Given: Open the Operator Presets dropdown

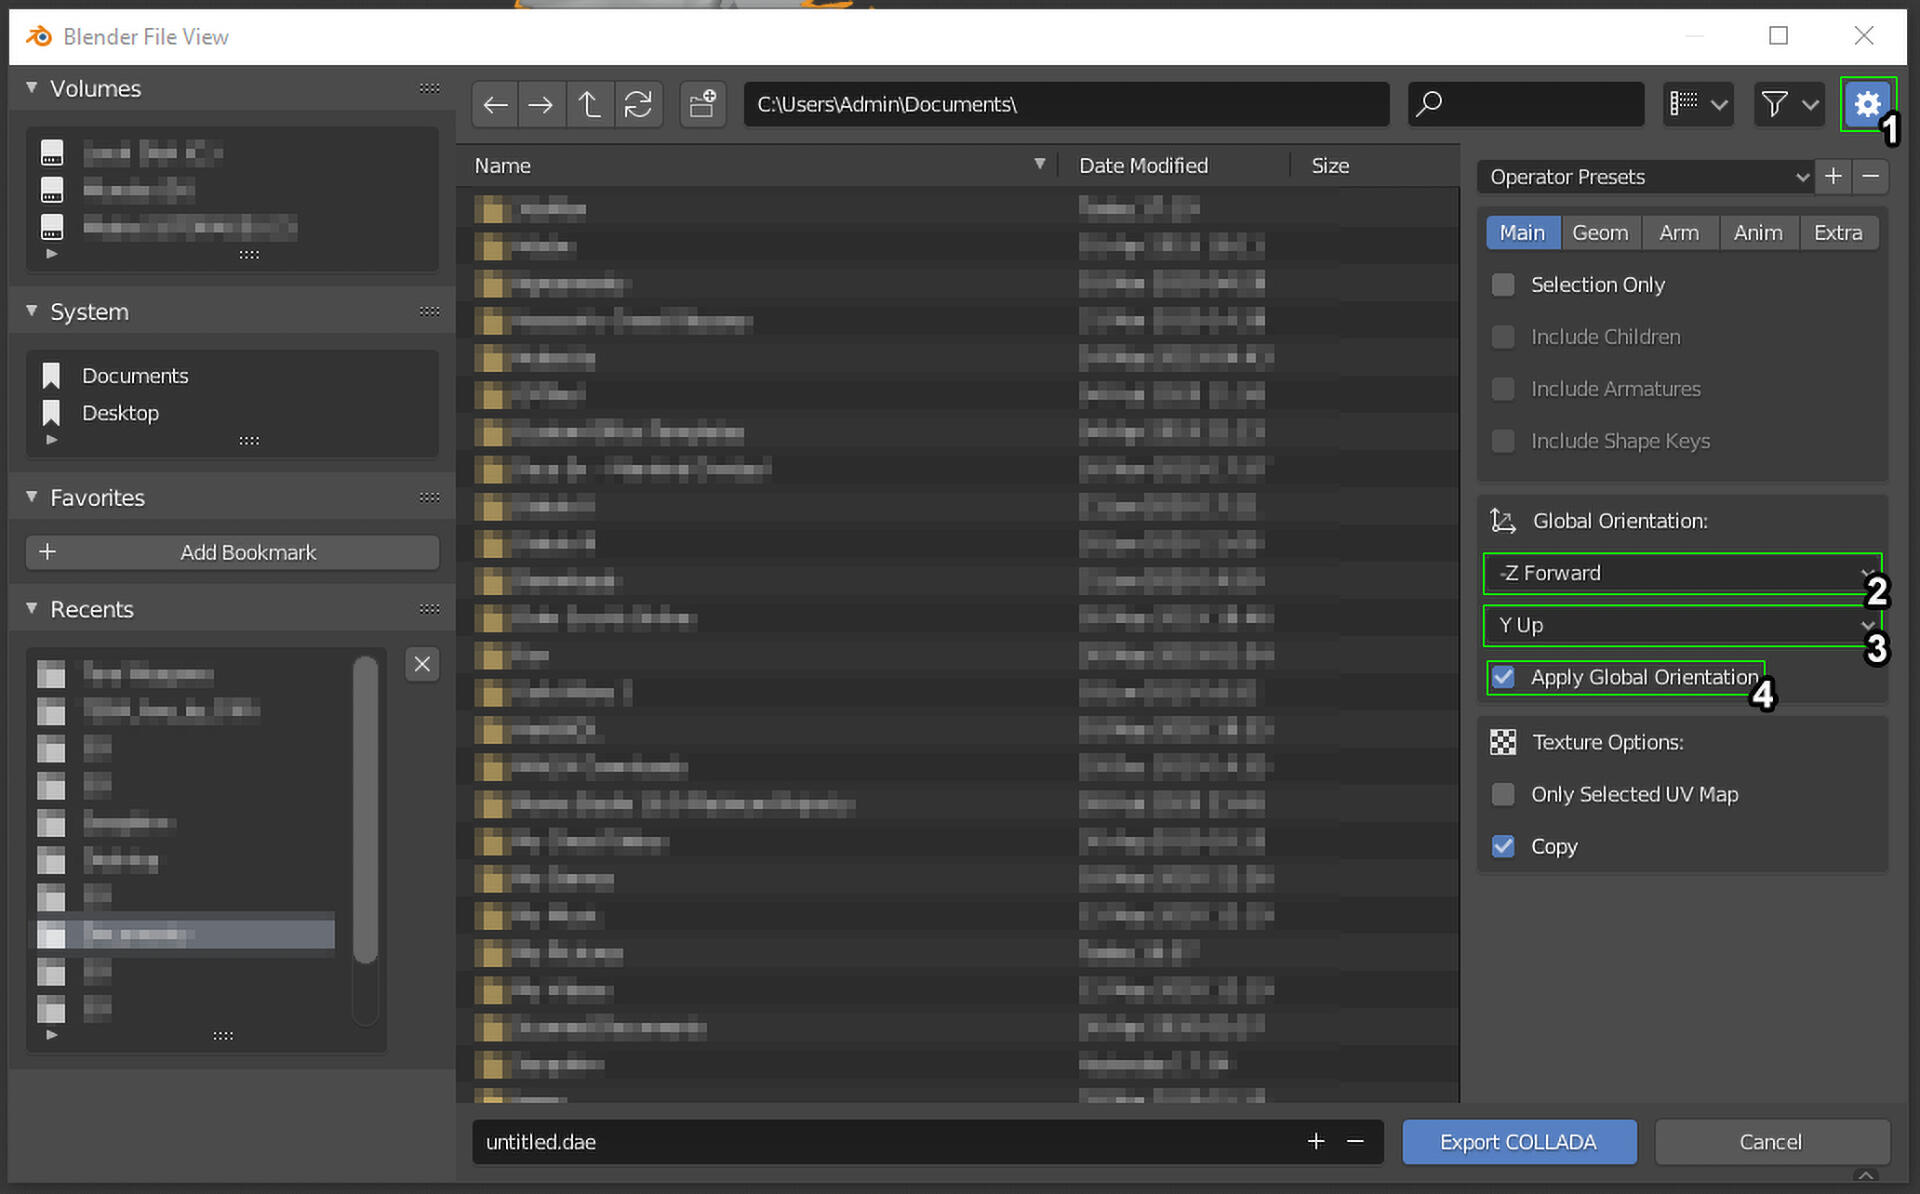Looking at the screenshot, I should pyautogui.click(x=1645, y=177).
